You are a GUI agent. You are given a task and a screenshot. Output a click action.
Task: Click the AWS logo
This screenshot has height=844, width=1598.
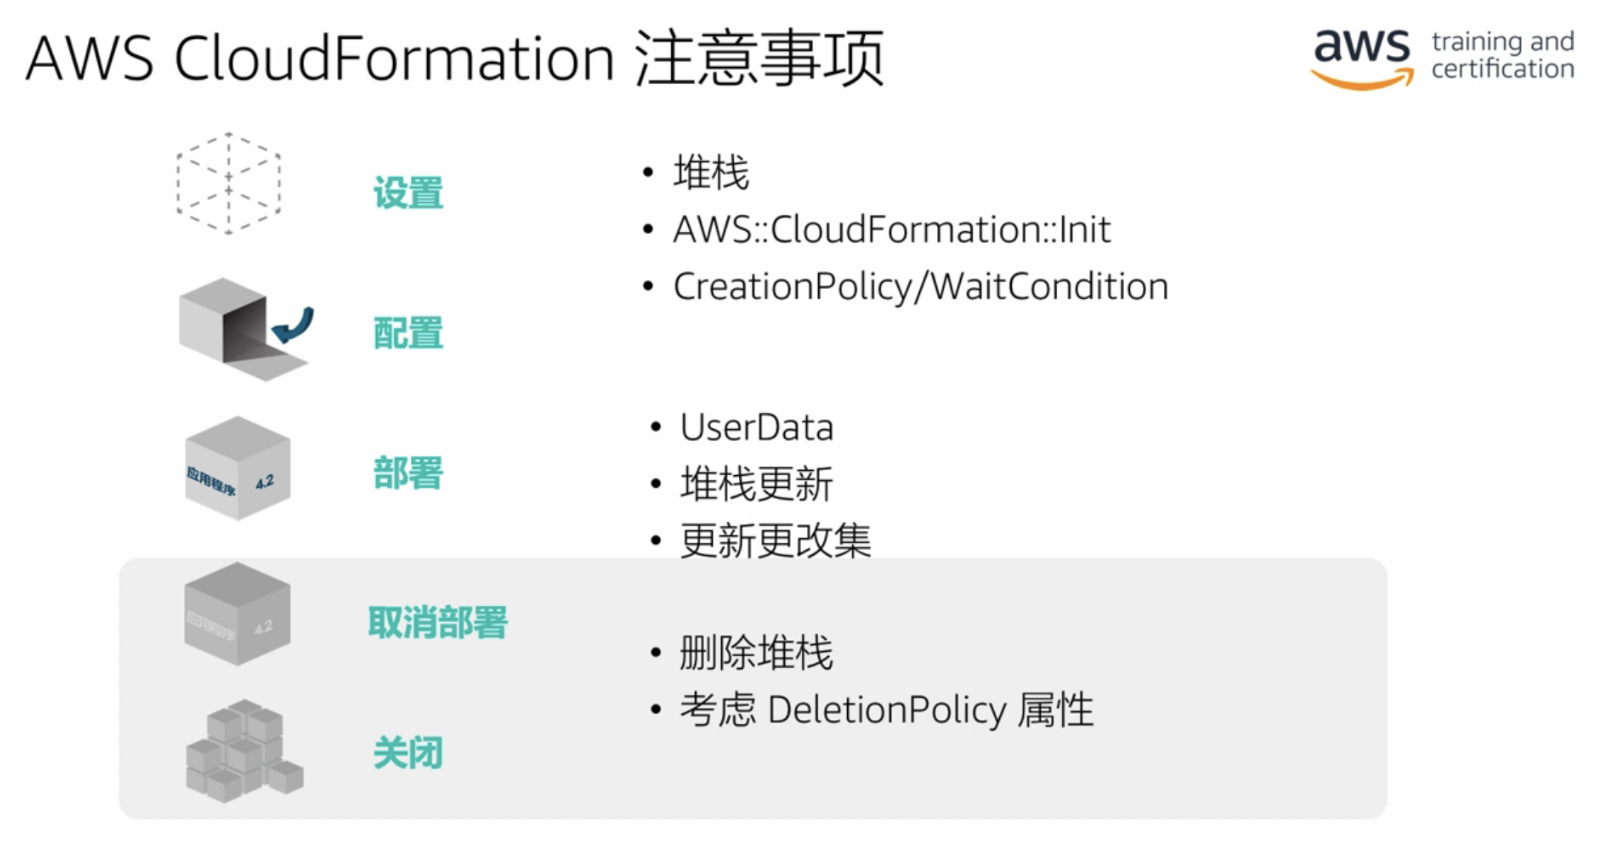coord(1361,57)
